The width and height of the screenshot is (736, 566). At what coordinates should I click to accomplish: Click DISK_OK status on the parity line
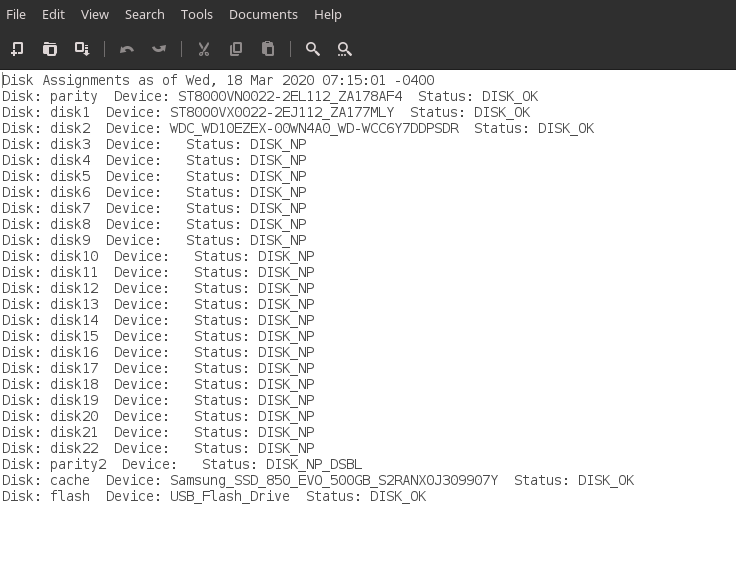click(x=510, y=96)
